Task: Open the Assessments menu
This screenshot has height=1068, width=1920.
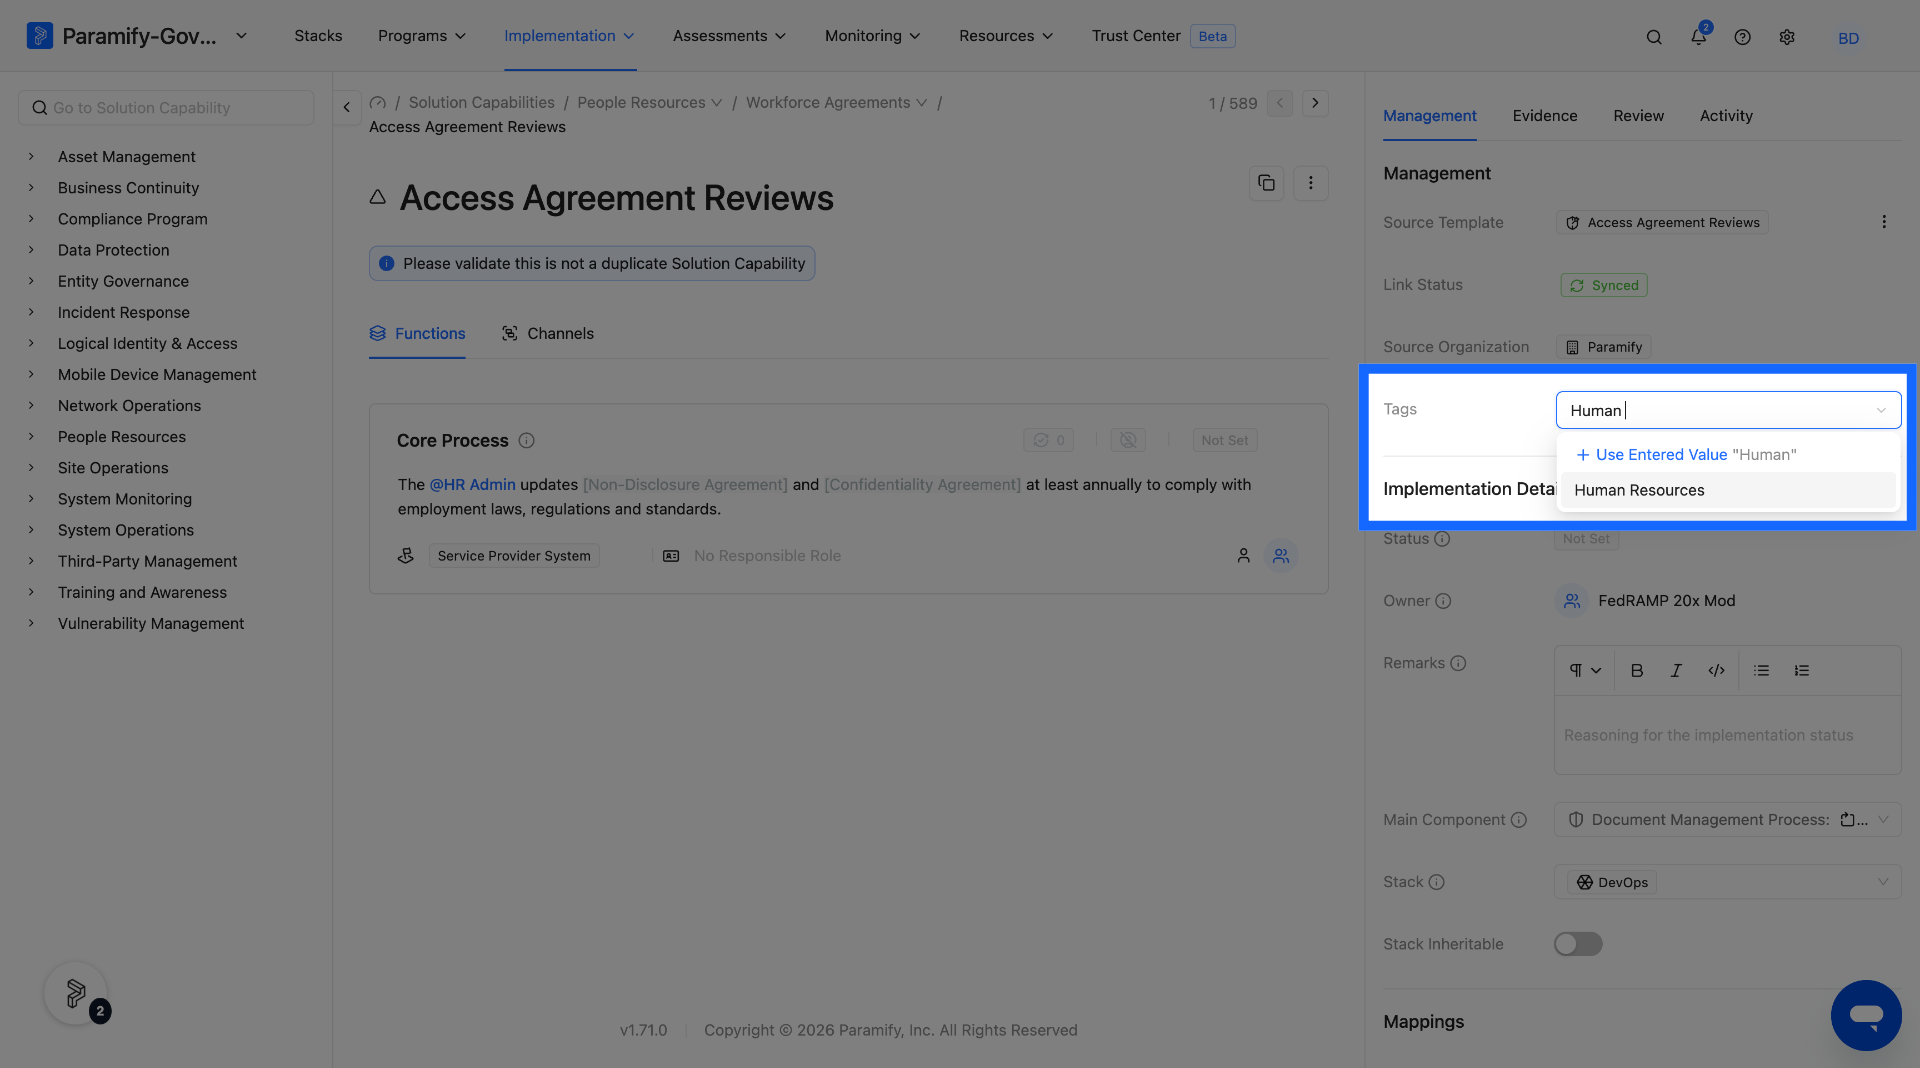Action: coord(729,36)
